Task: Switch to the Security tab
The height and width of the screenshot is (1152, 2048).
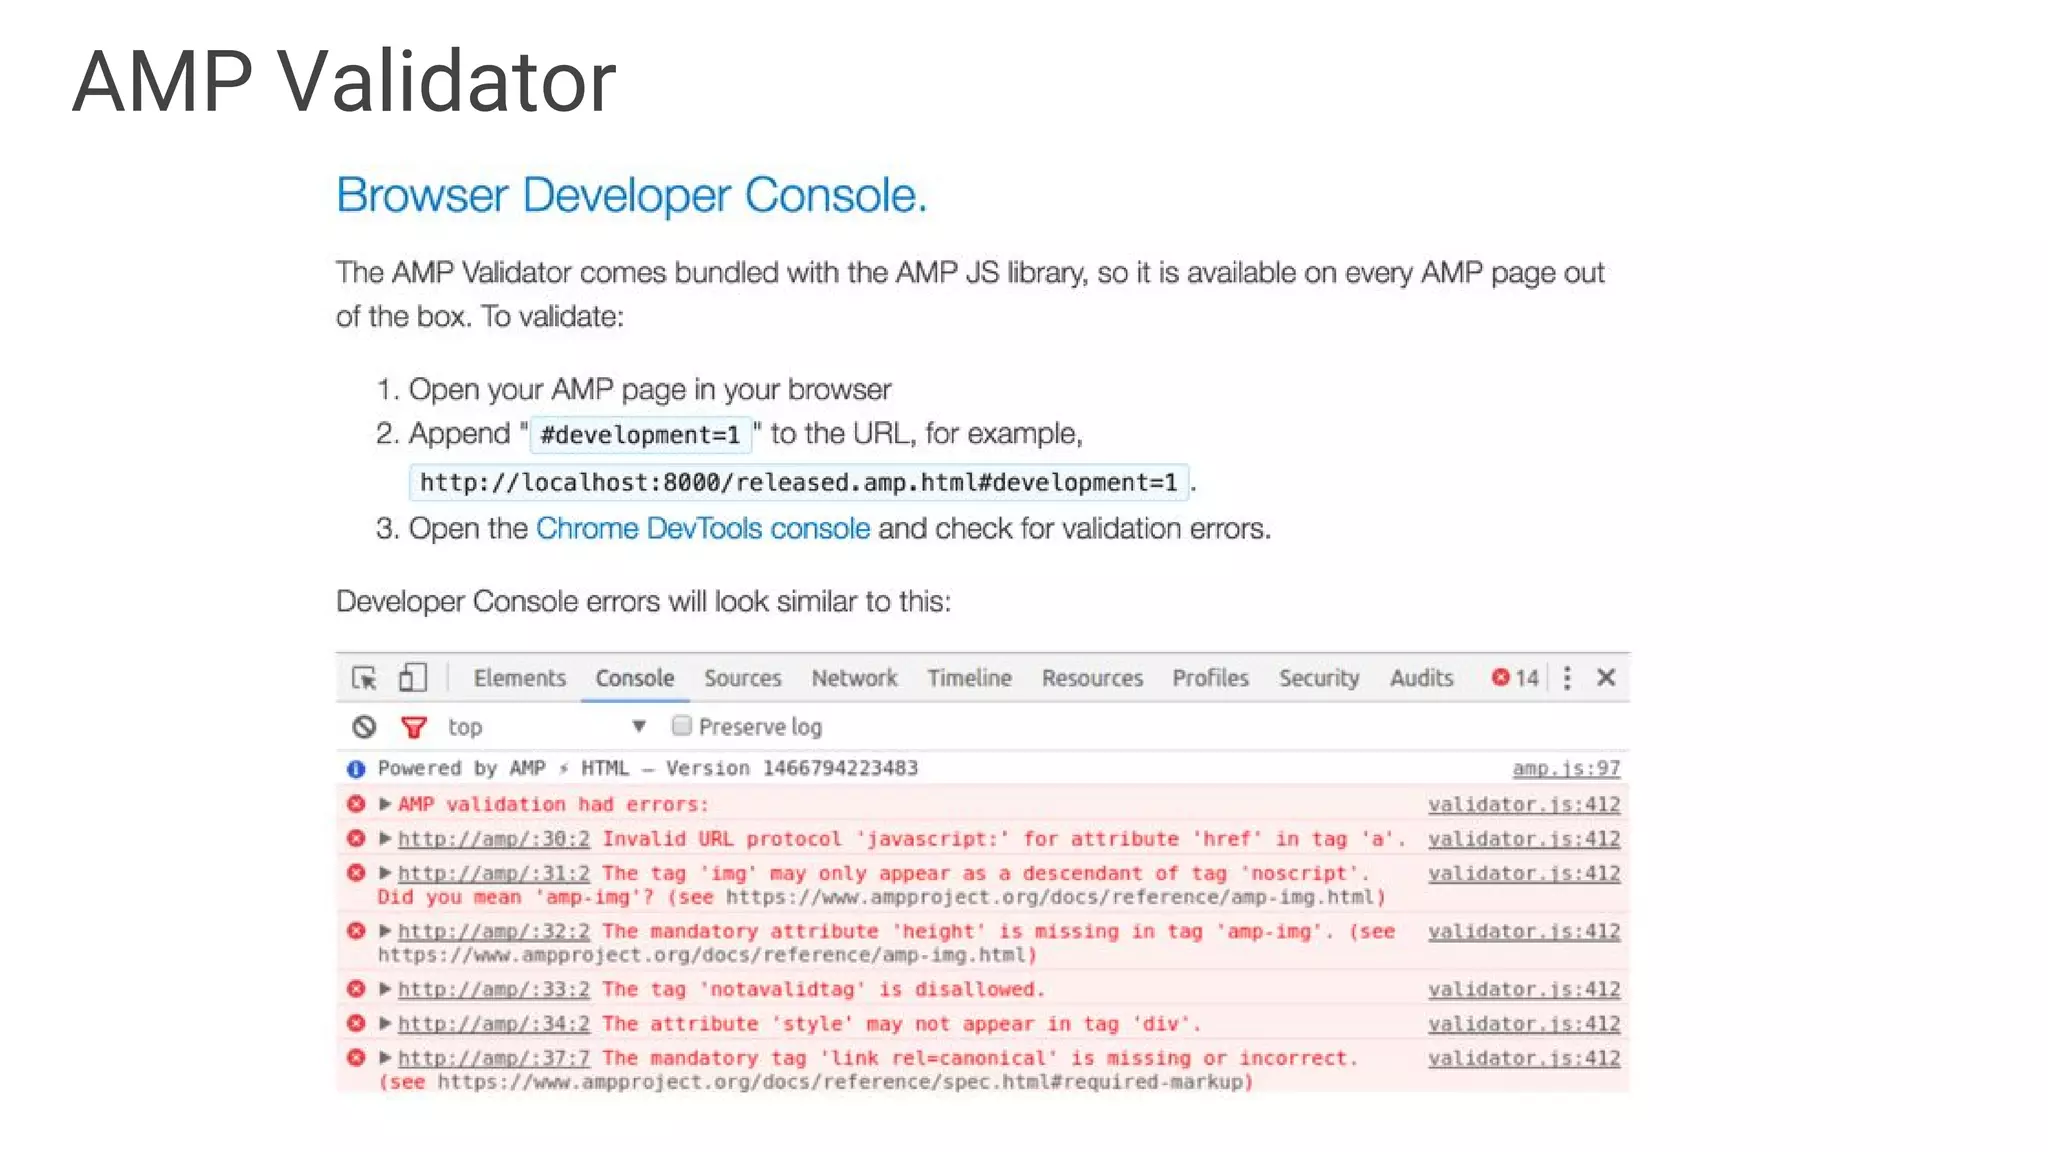Action: pyautogui.click(x=1319, y=678)
